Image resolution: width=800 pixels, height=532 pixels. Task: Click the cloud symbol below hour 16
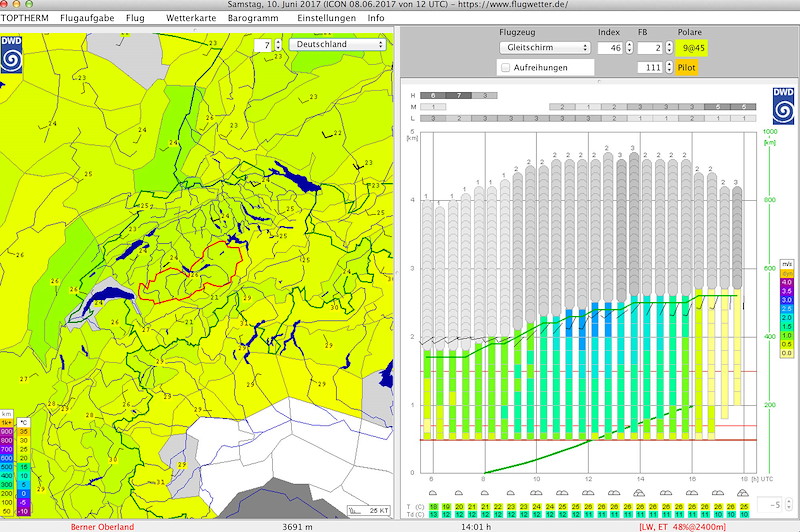691,493
